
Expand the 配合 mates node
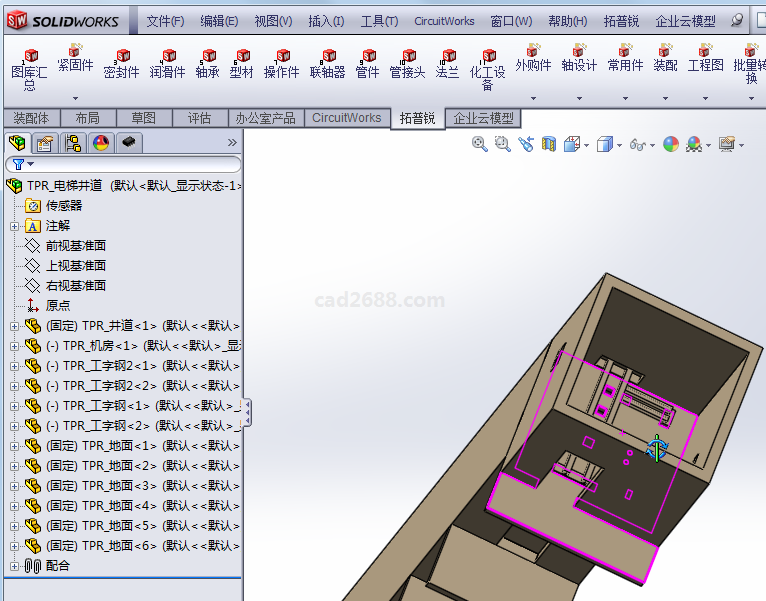click(x=14, y=566)
